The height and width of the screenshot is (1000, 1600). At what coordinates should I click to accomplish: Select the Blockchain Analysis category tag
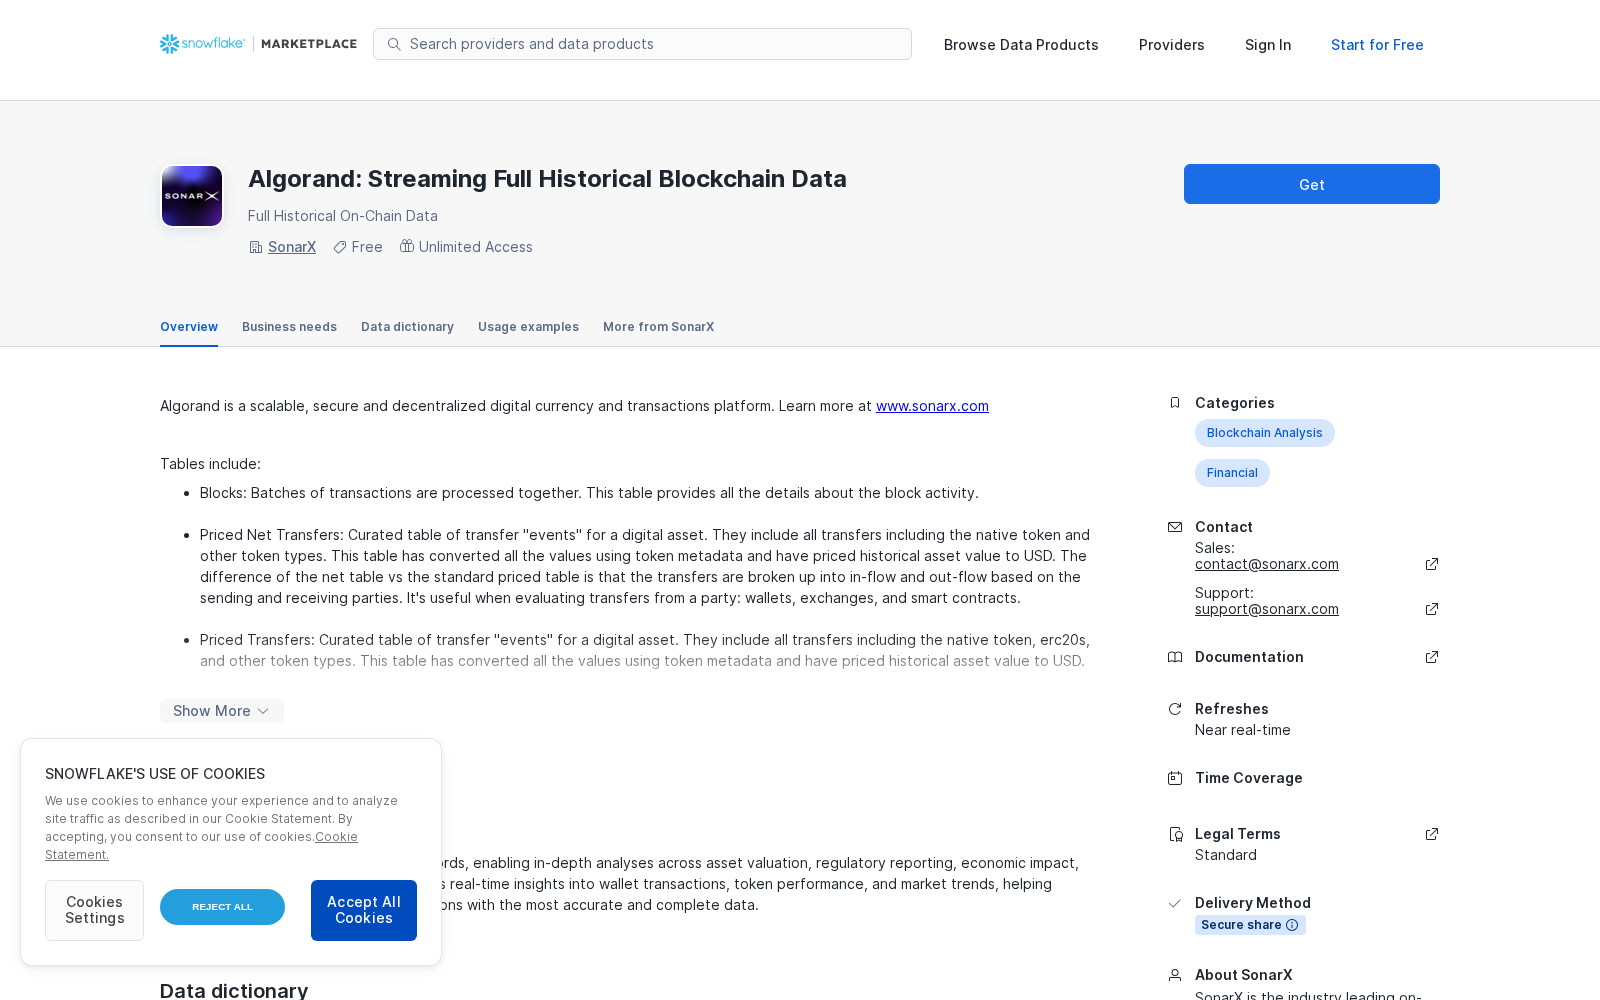point(1264,433)
